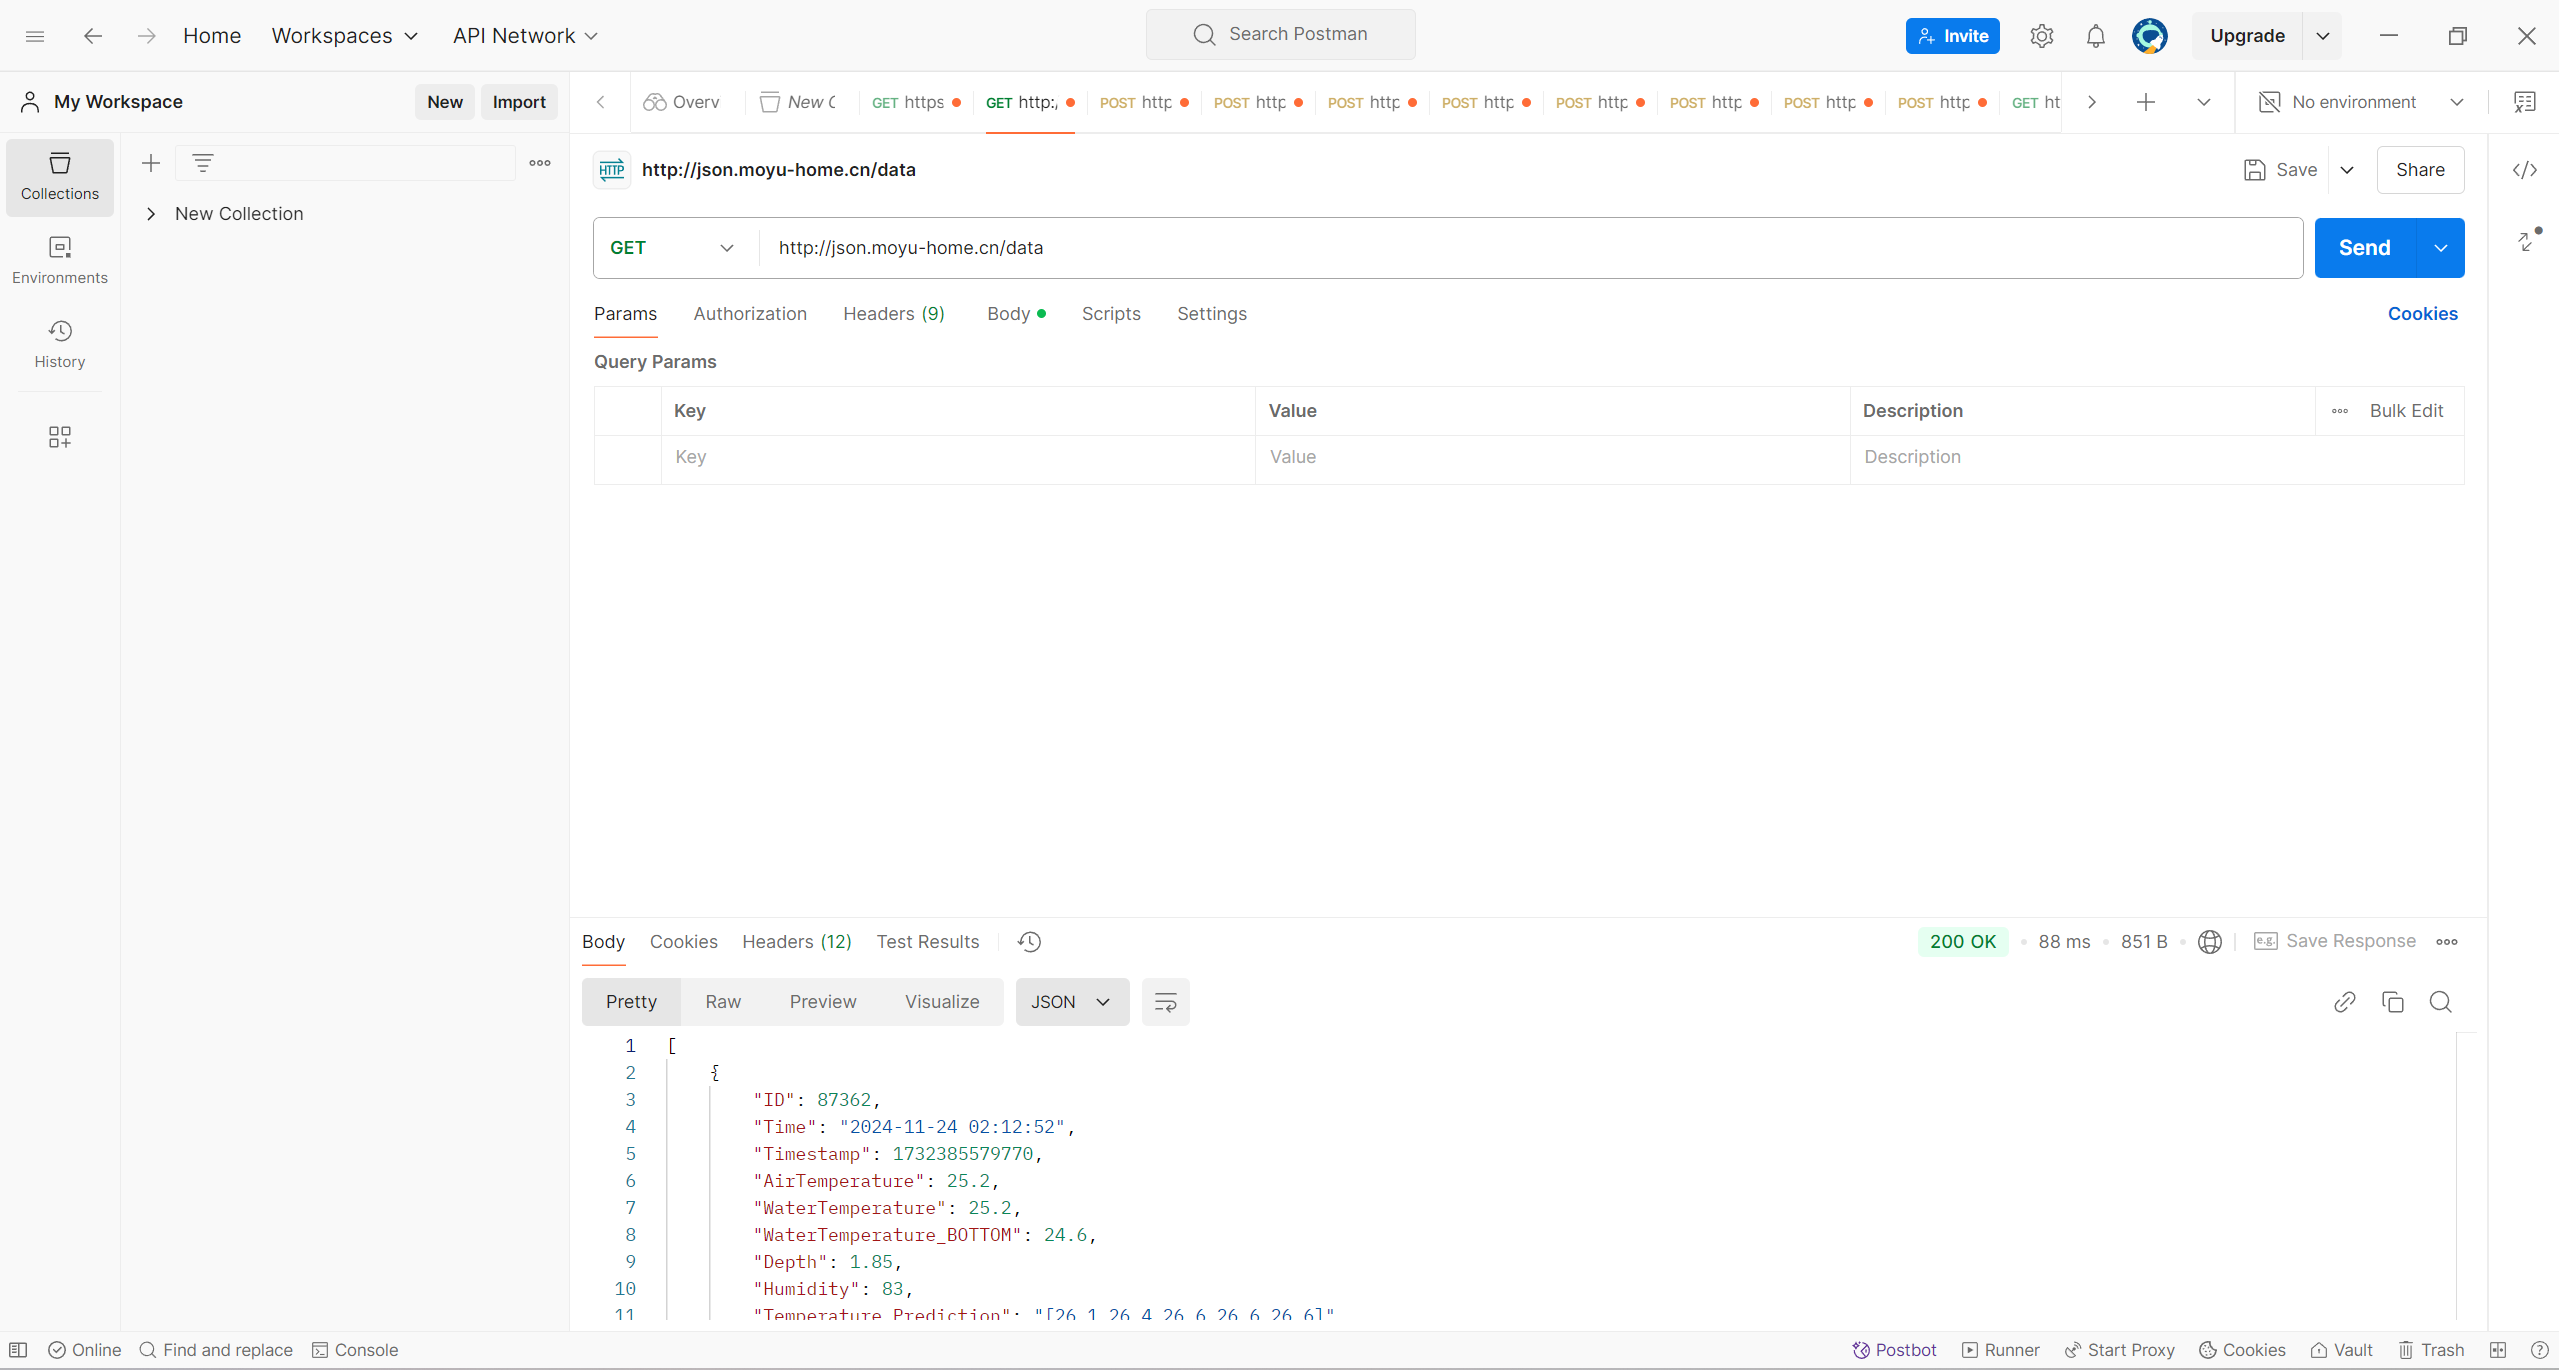Screen dimensions: 2559x1370
Task: Expand the API Network dropdown
Action: tap(525, 36)
